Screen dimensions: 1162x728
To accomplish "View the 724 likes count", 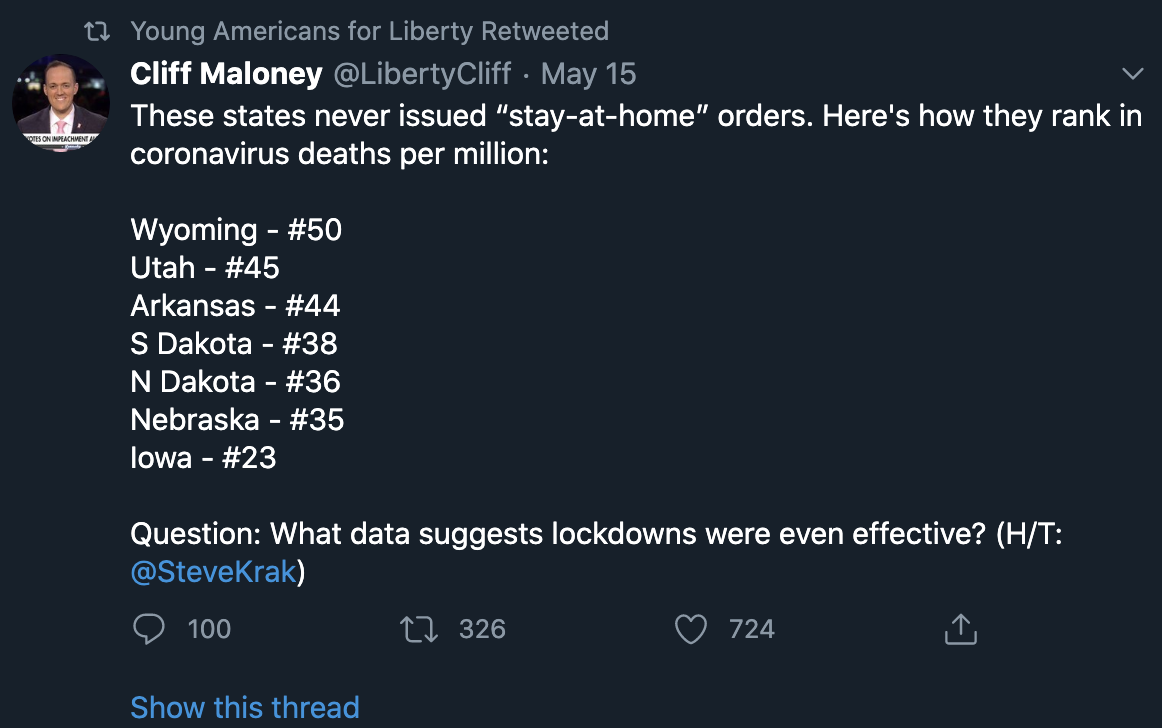I will [751, 629].
